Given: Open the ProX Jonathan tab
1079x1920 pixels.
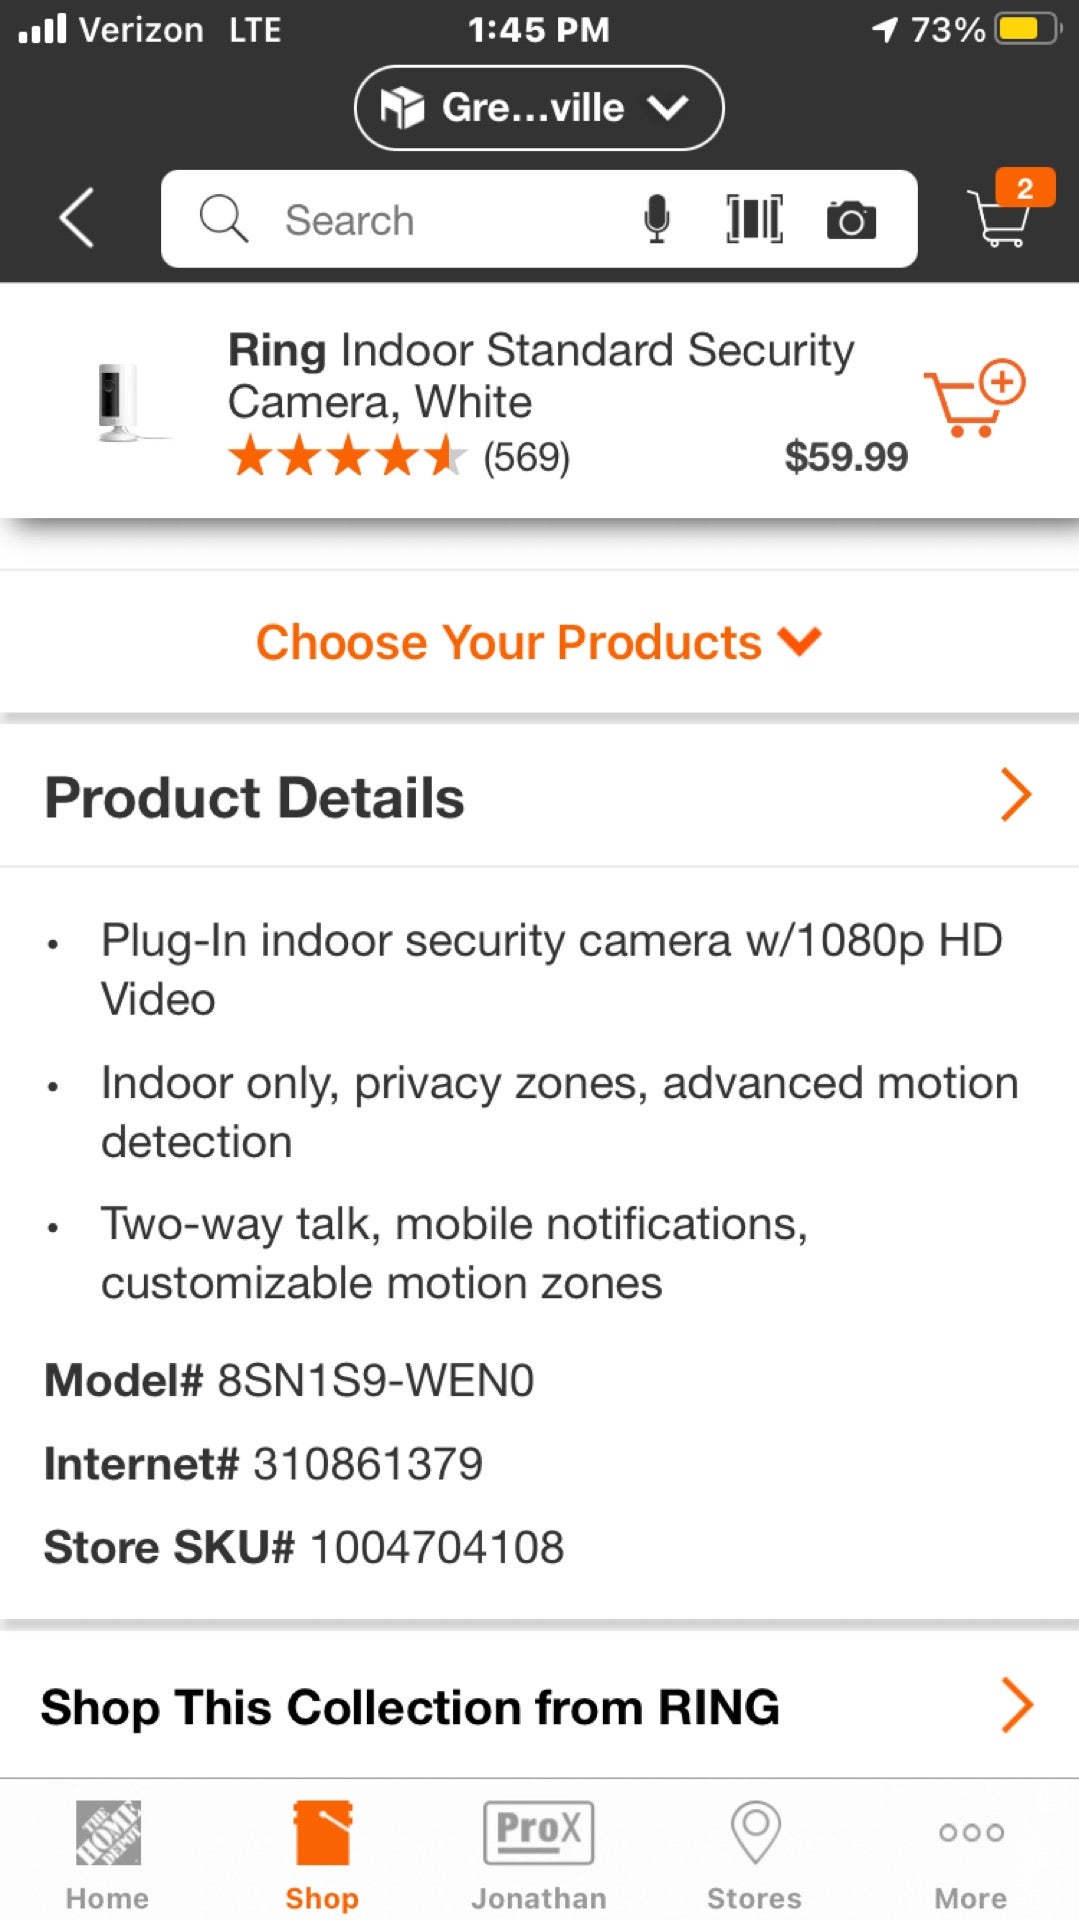Looking at the screenshot, I should pos(539,1853).
